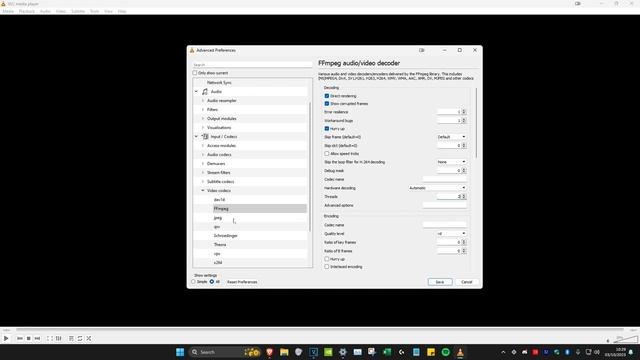Image resolution: width=640 pixels, height=360 pixels.
Task: Click the preferences Search field
Action: (x=252, y=64)
